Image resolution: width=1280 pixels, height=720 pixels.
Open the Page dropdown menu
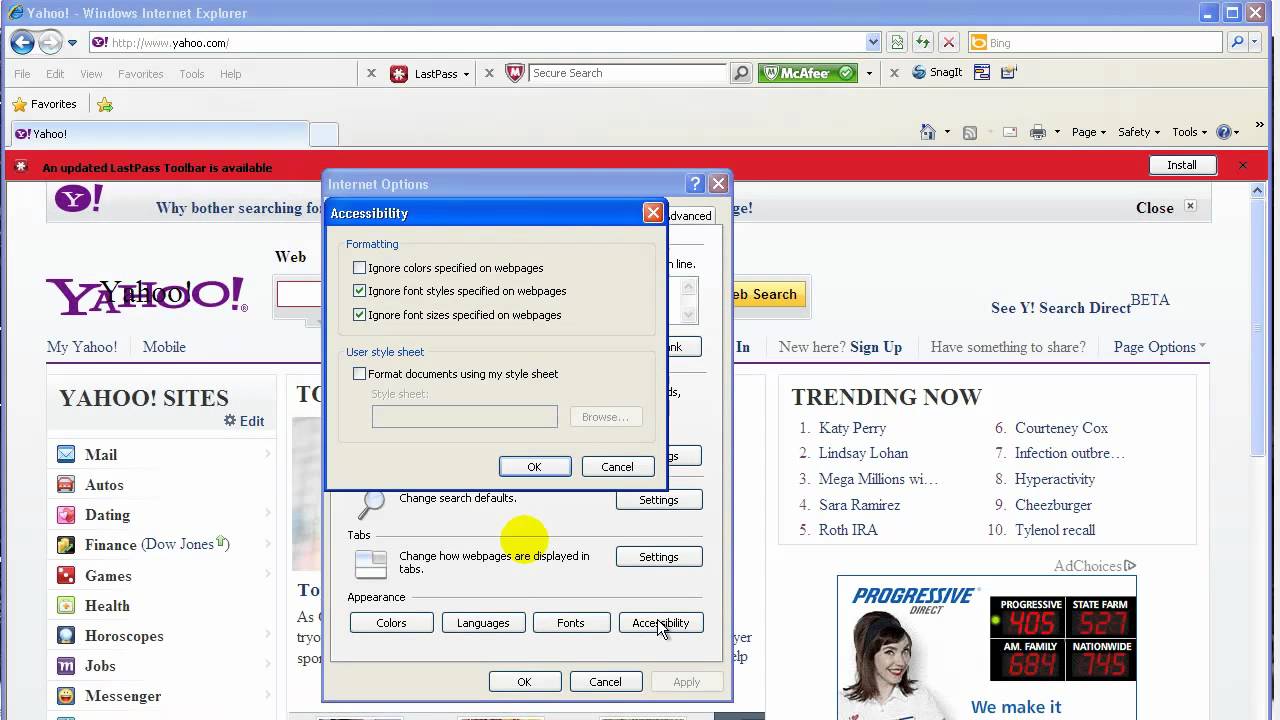(1089, 132)
